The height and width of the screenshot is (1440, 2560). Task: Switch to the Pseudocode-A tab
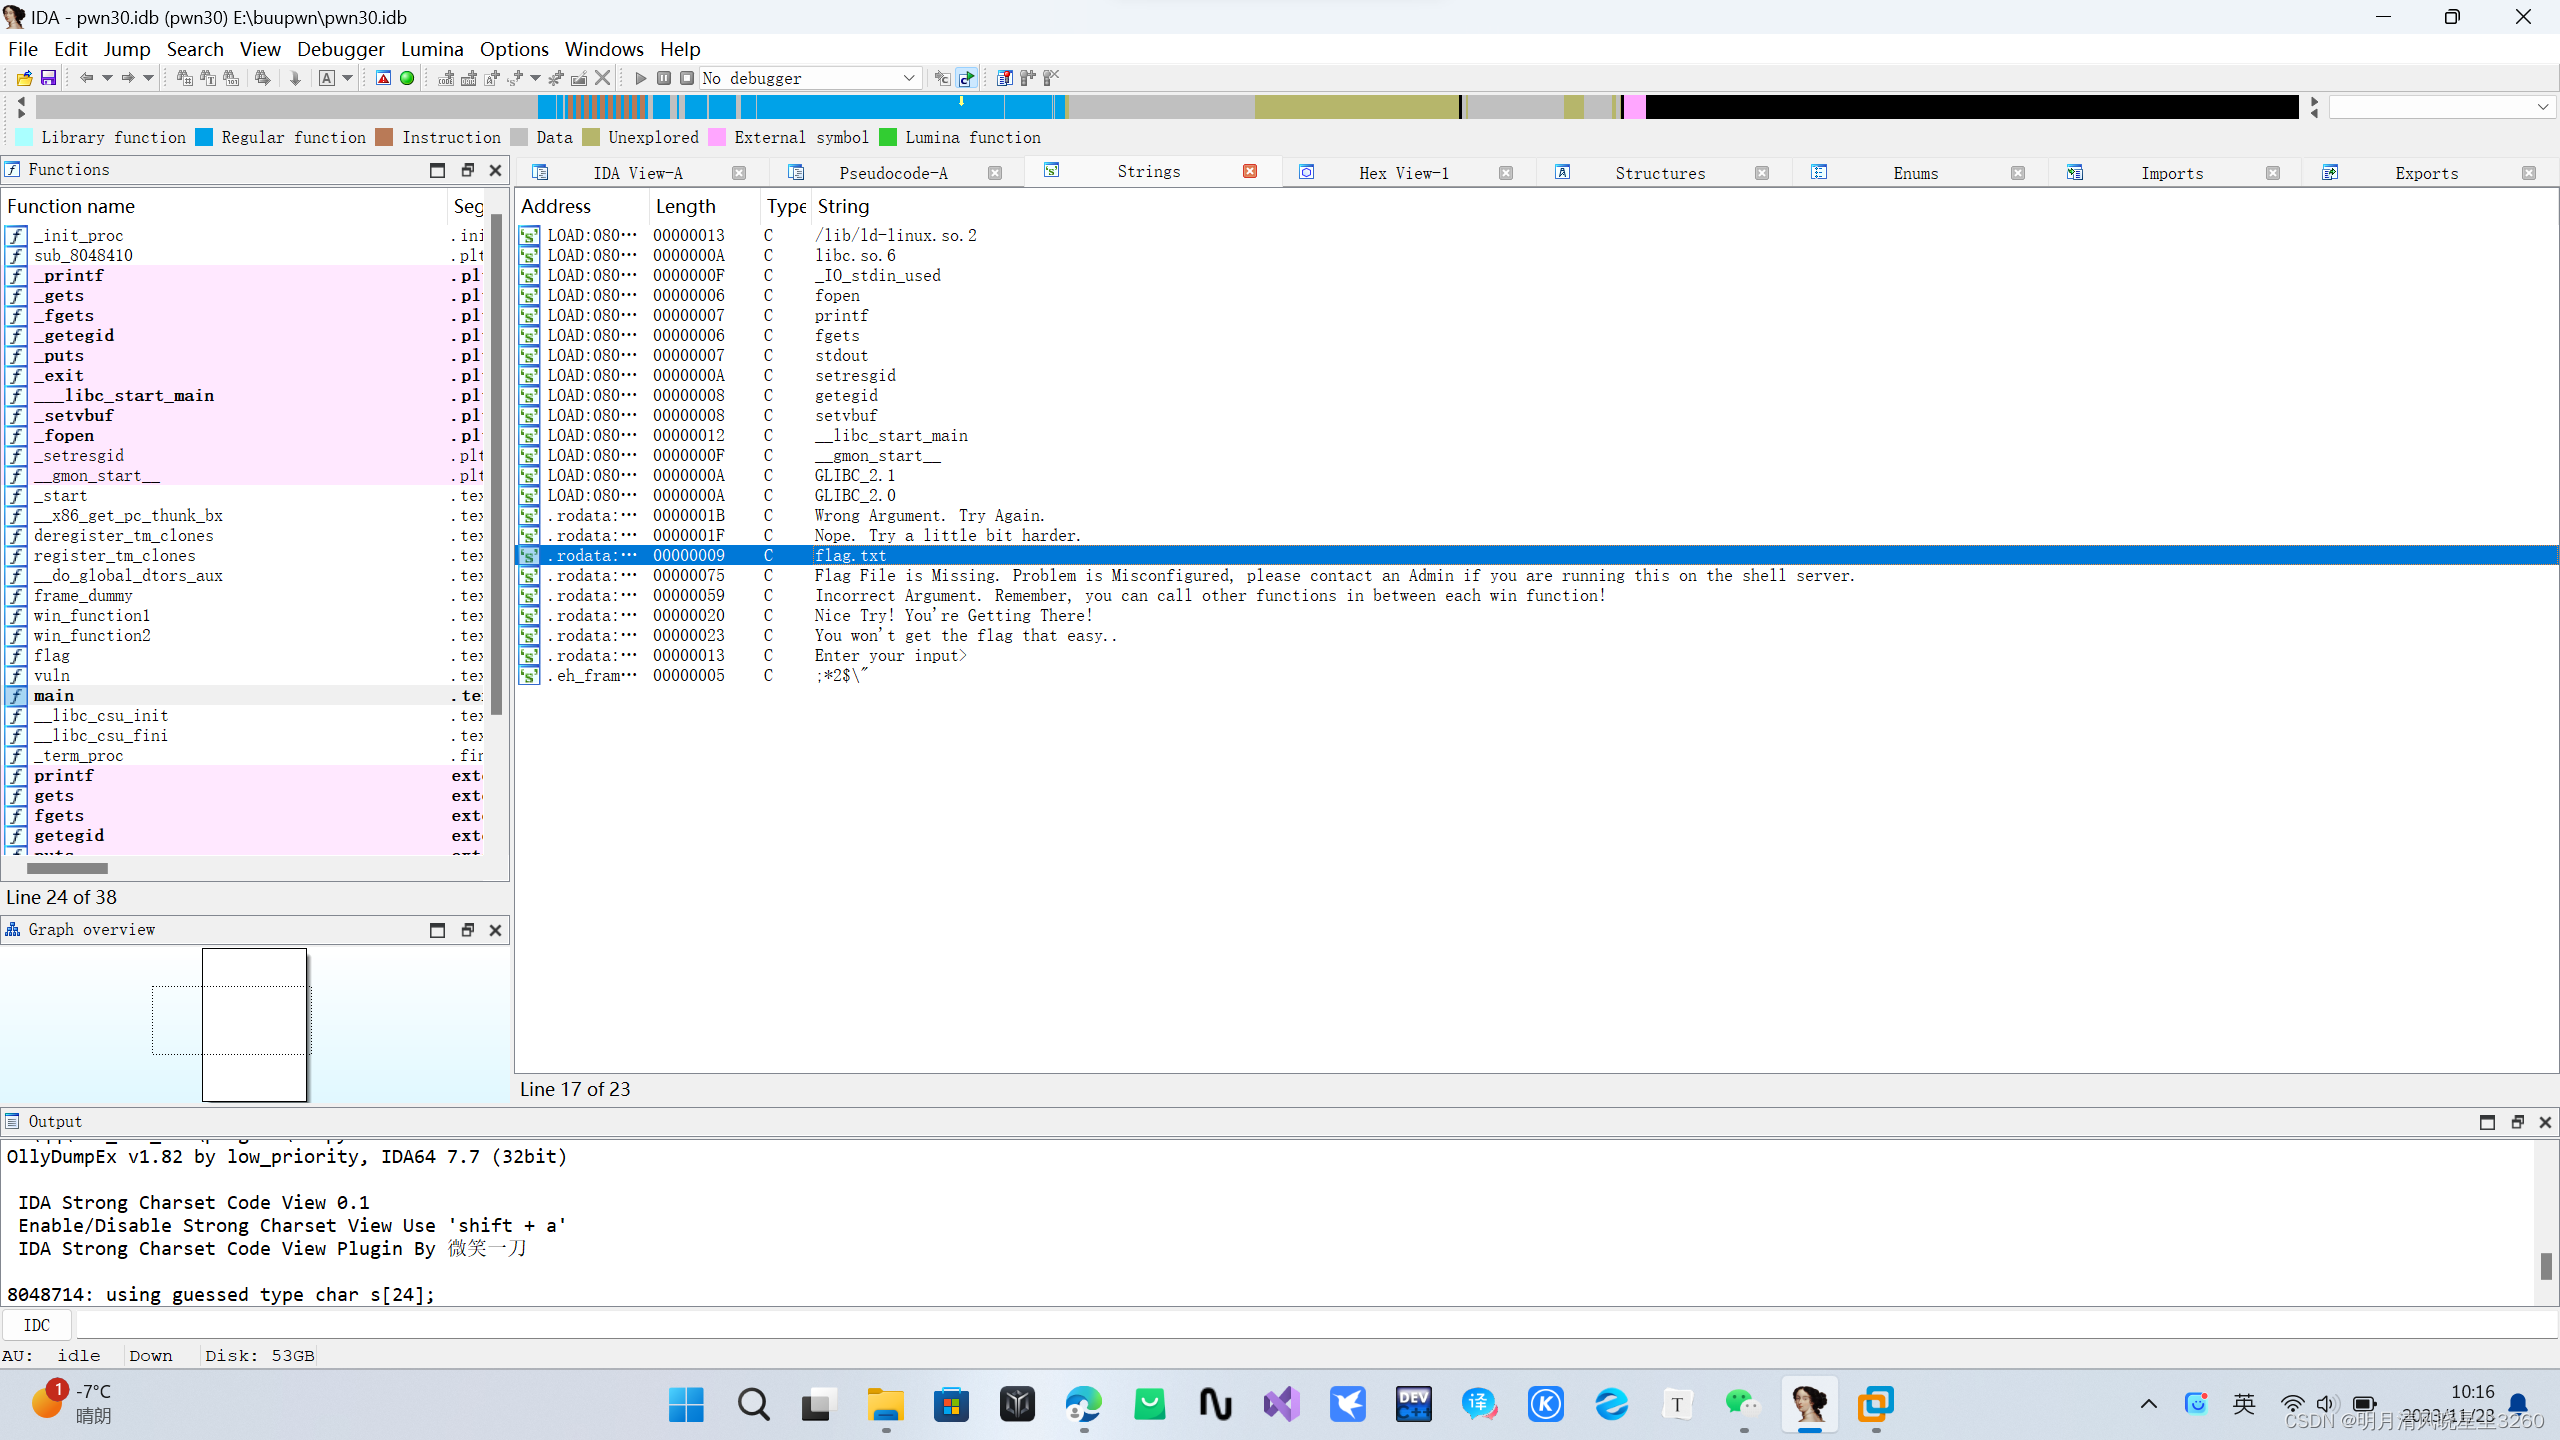893,173
